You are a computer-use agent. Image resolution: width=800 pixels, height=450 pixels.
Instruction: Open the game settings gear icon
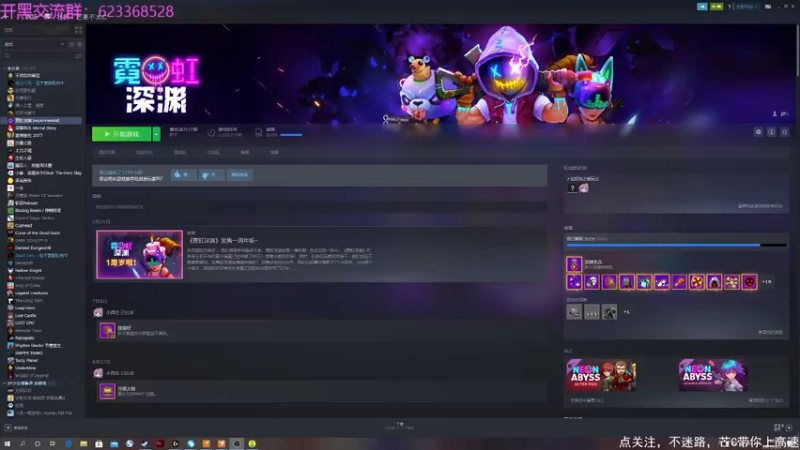point(758,132)
